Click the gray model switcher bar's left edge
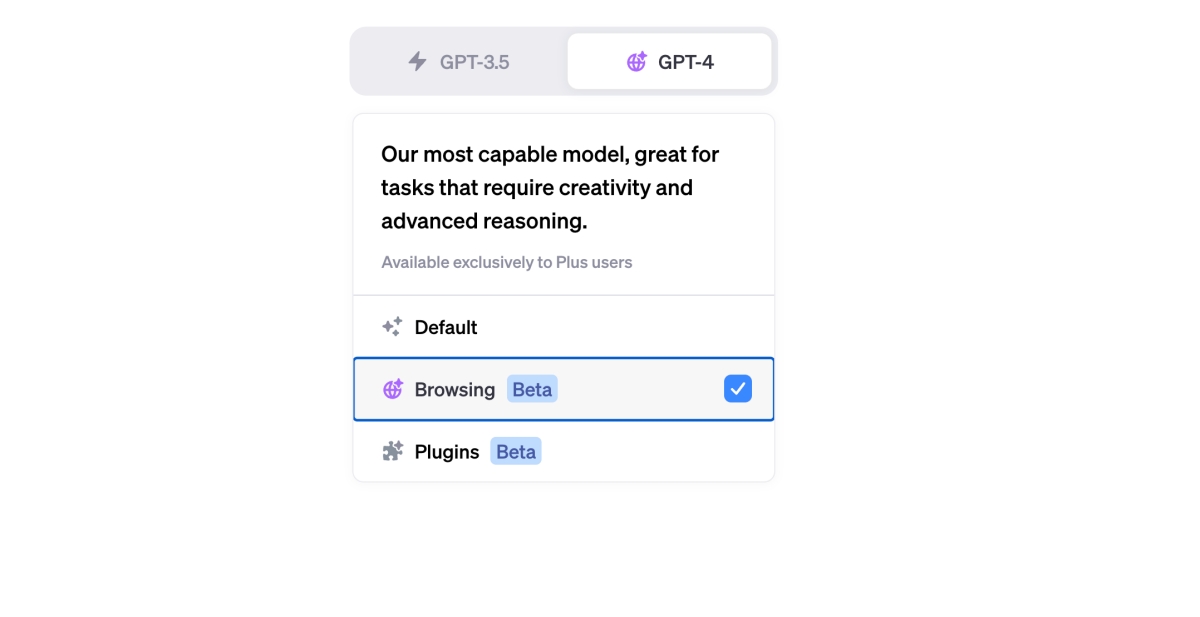 (x=356, y=62)
